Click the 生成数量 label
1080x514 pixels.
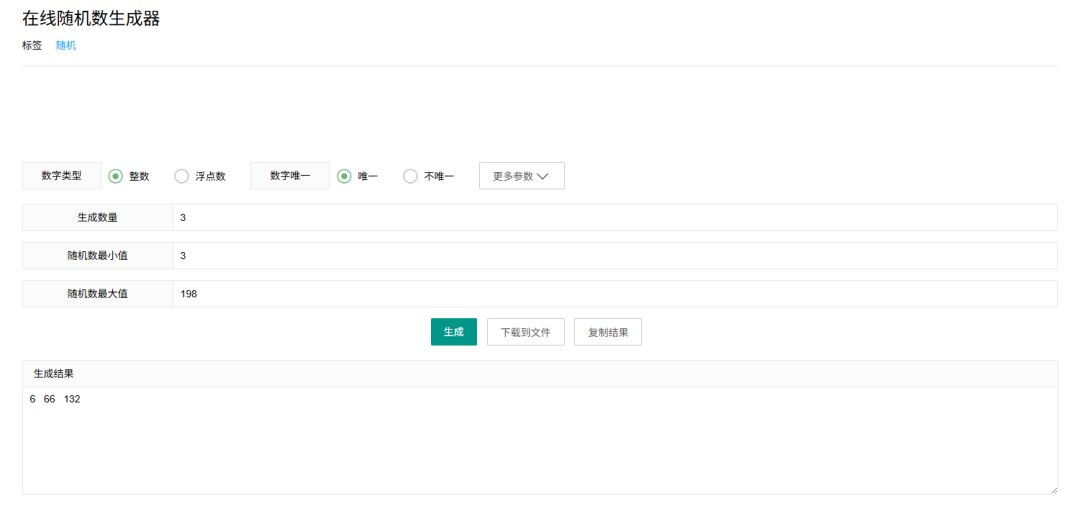point(98,217)
